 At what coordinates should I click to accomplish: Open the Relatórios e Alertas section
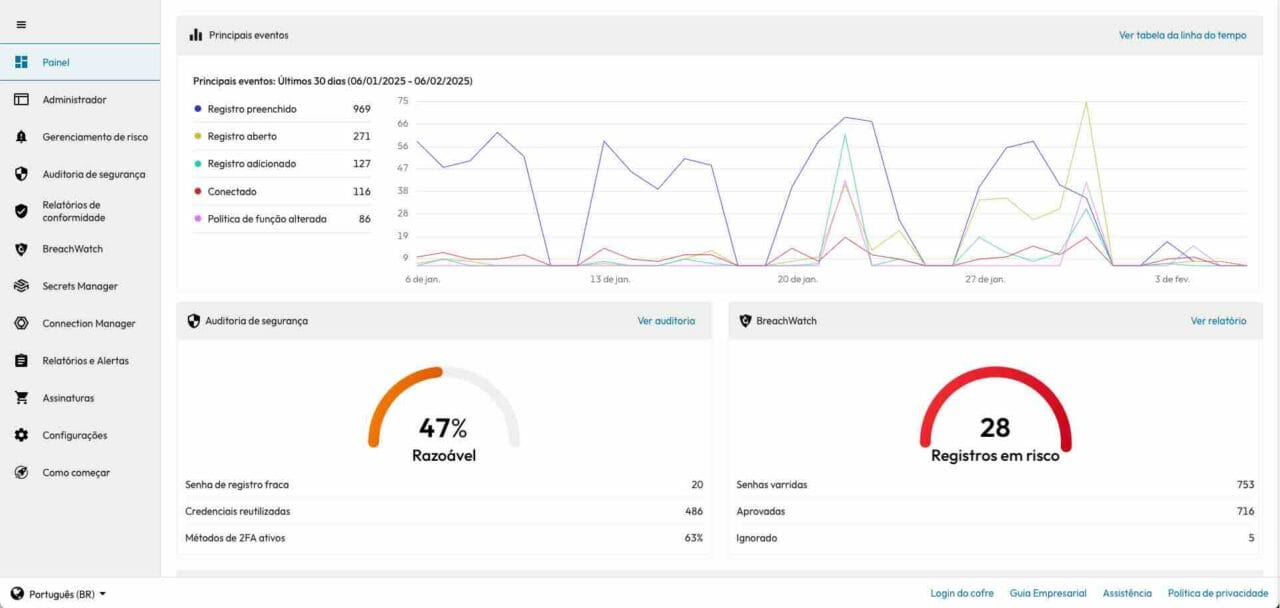pos(85,361)
